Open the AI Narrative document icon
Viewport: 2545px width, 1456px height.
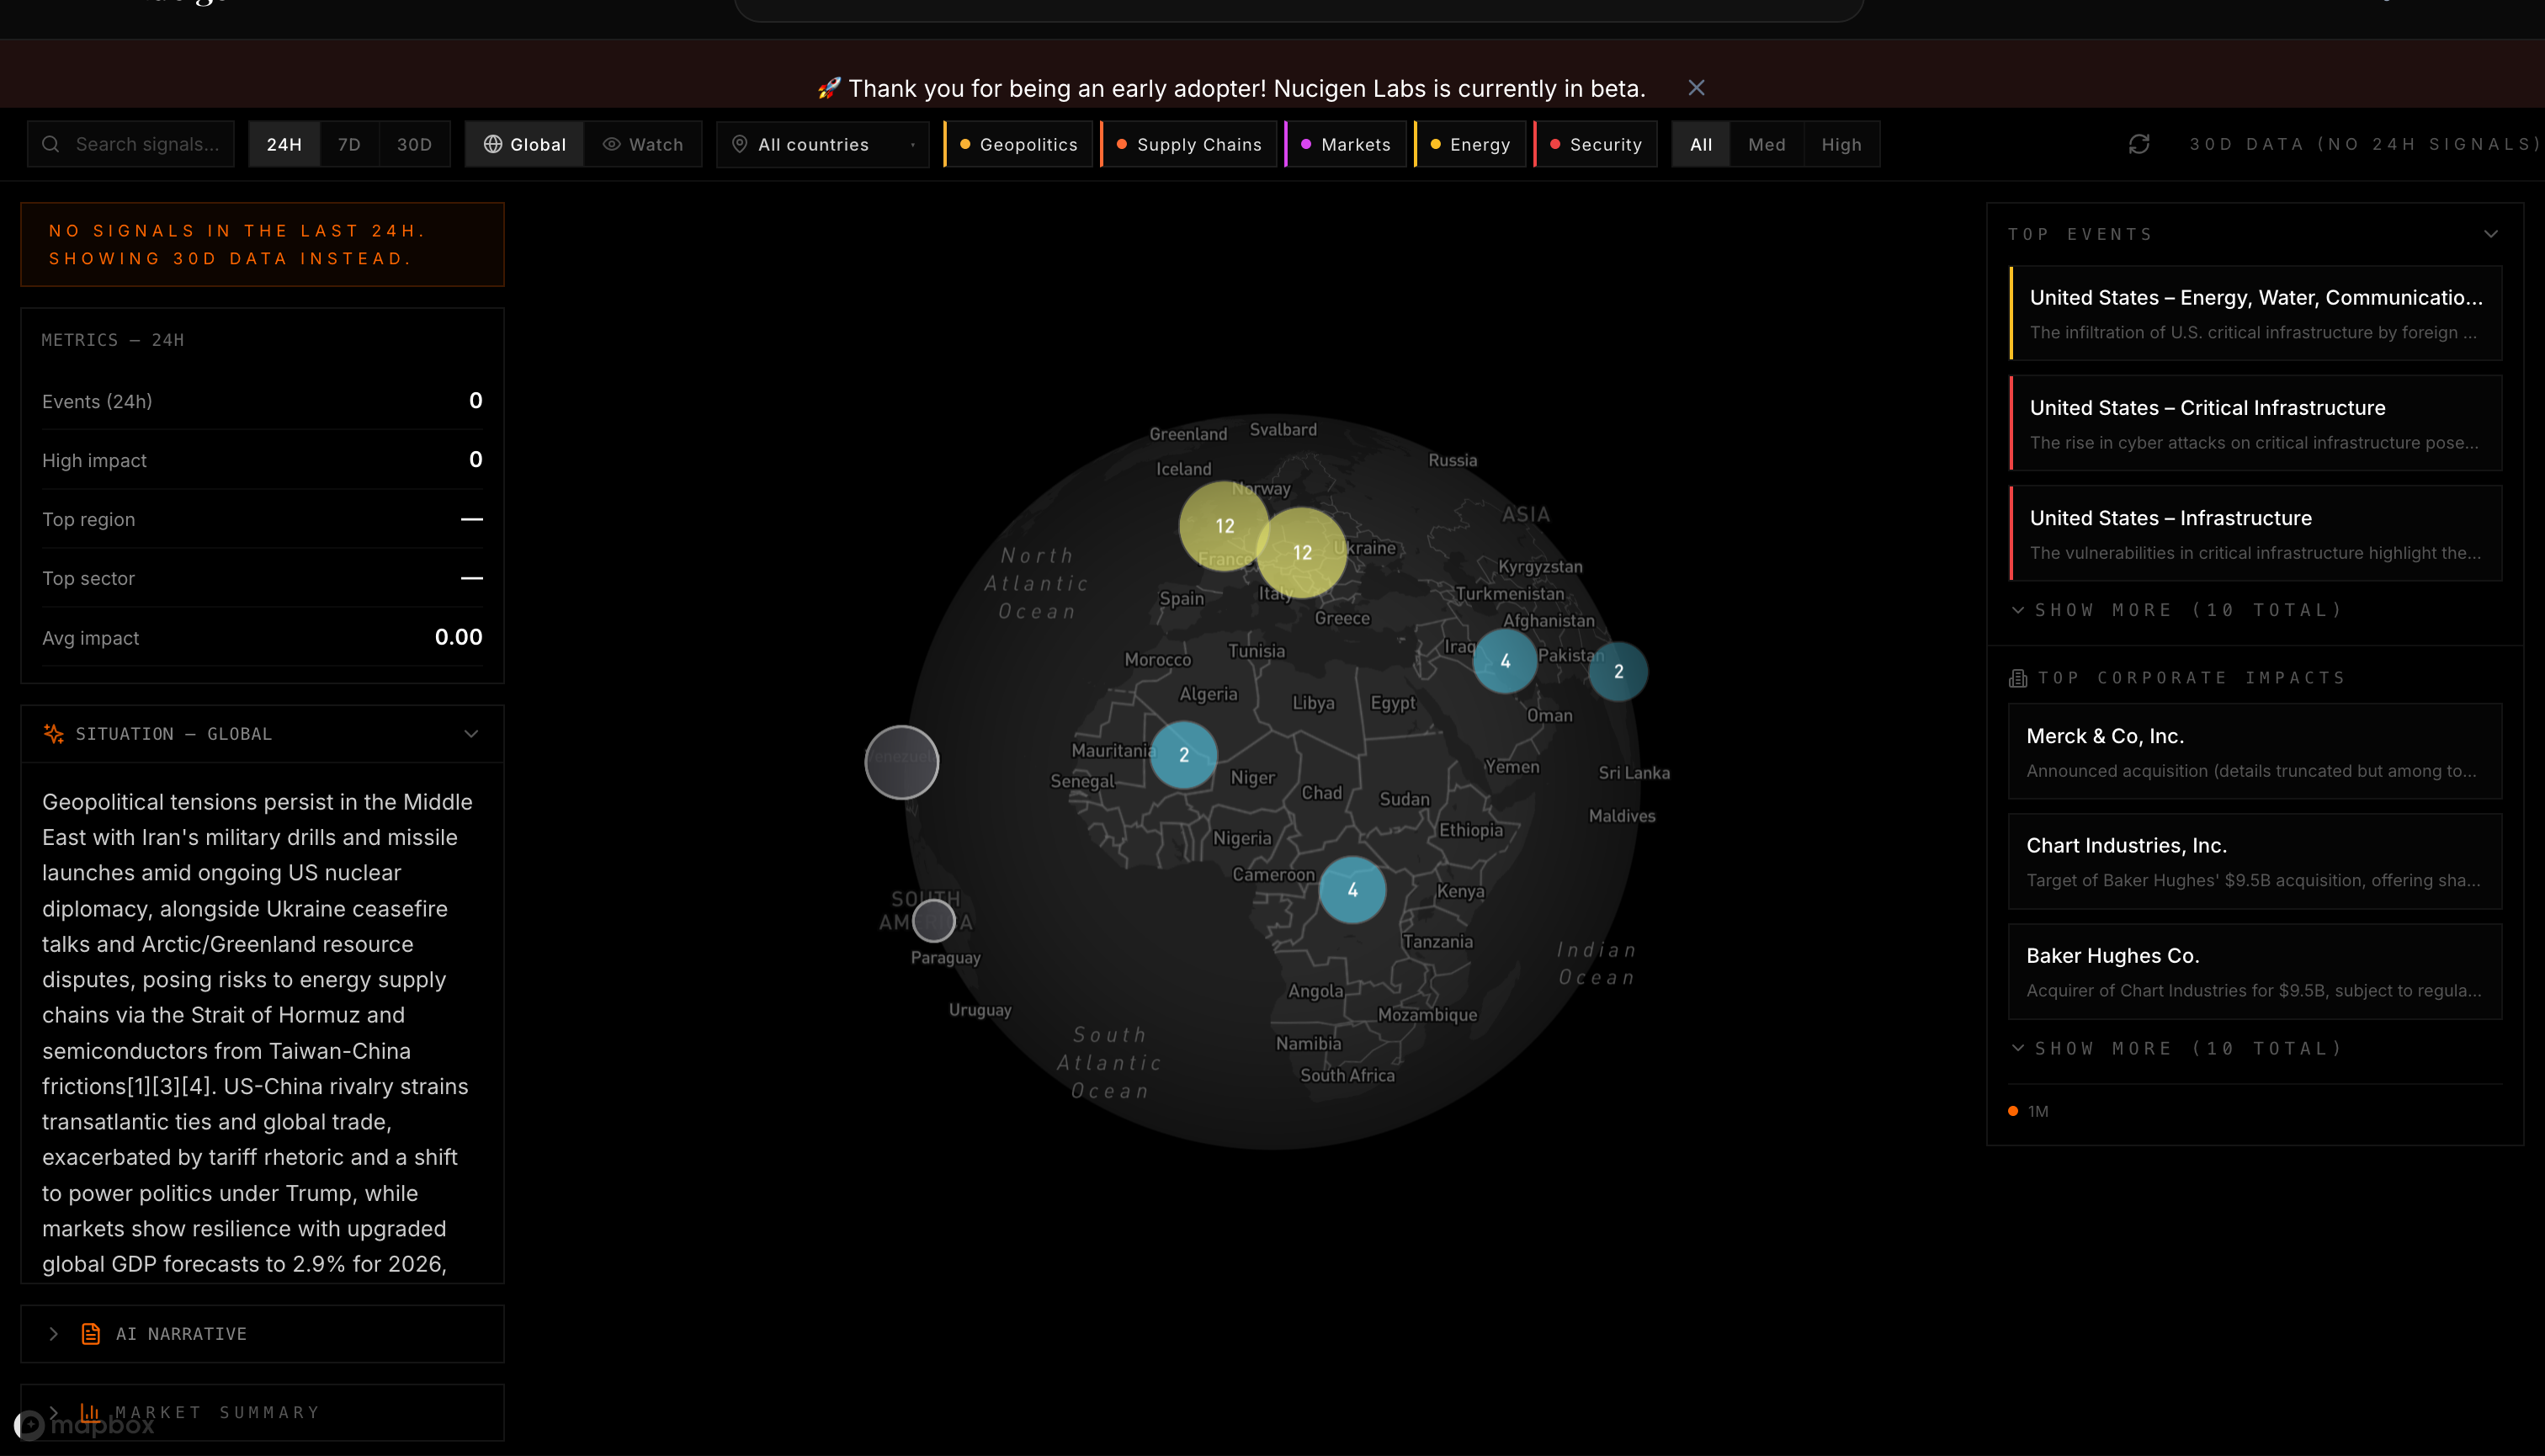91,1334
